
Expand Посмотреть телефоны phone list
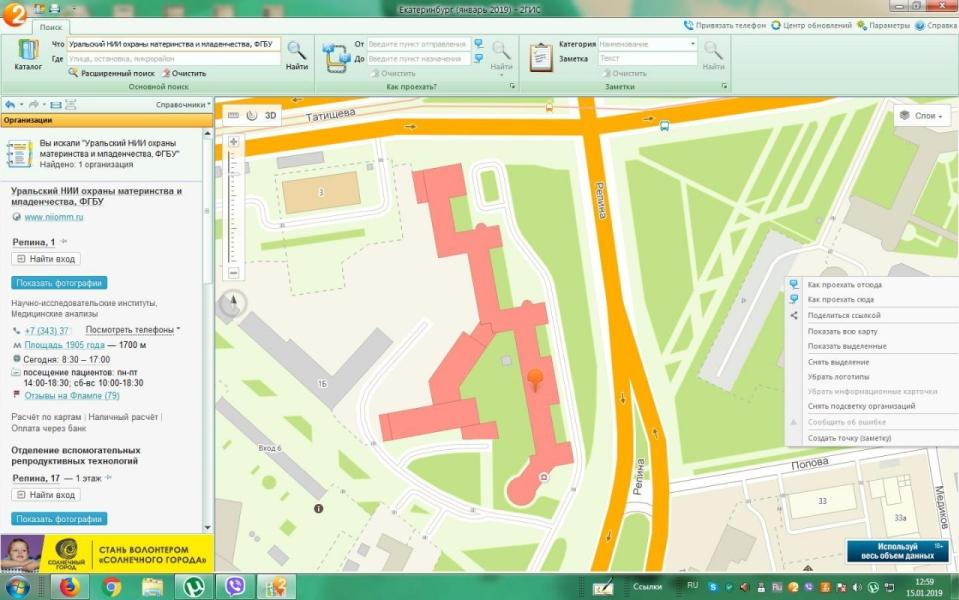tap(132, 329)
